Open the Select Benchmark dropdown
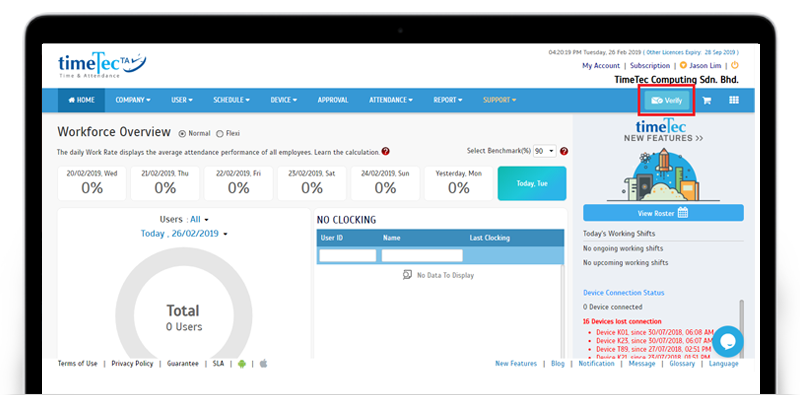 point(544,152)
